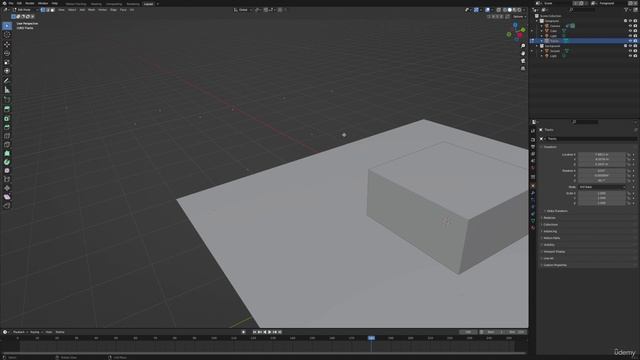Jump to the timeline end frame
Viewport: 640px width, 360px height.
(x=280, y=332)
